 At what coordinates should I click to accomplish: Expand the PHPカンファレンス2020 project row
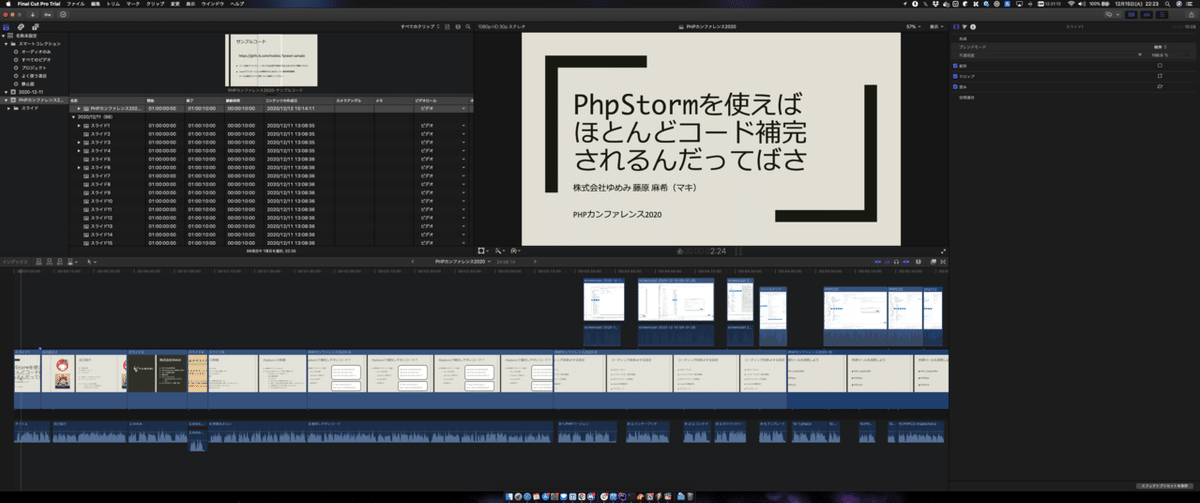(x=79, y=108)
